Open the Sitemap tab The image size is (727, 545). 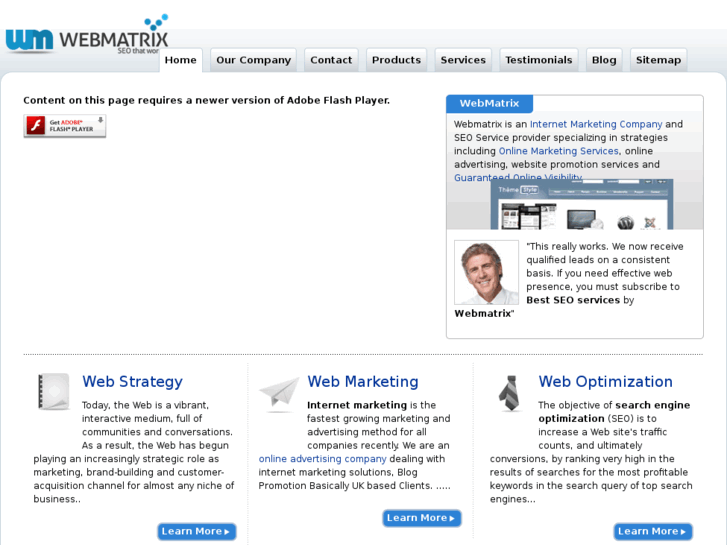click(x=658, y=60)
